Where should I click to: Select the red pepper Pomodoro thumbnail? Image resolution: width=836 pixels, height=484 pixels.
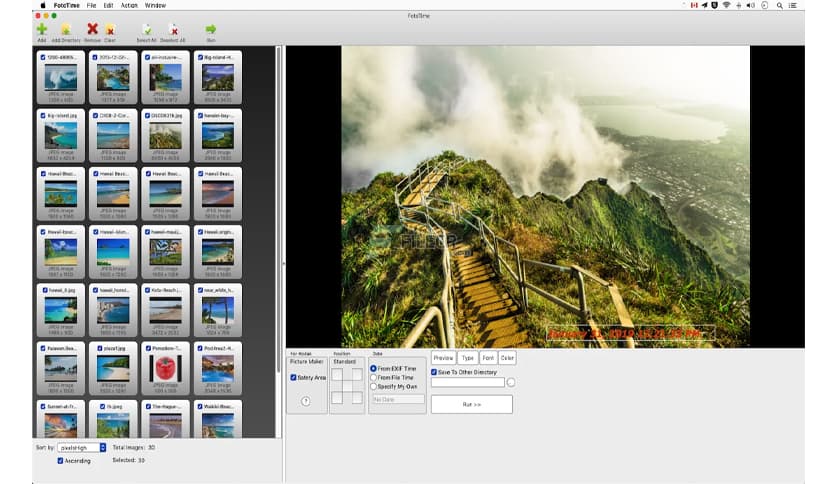click(165, 369)
